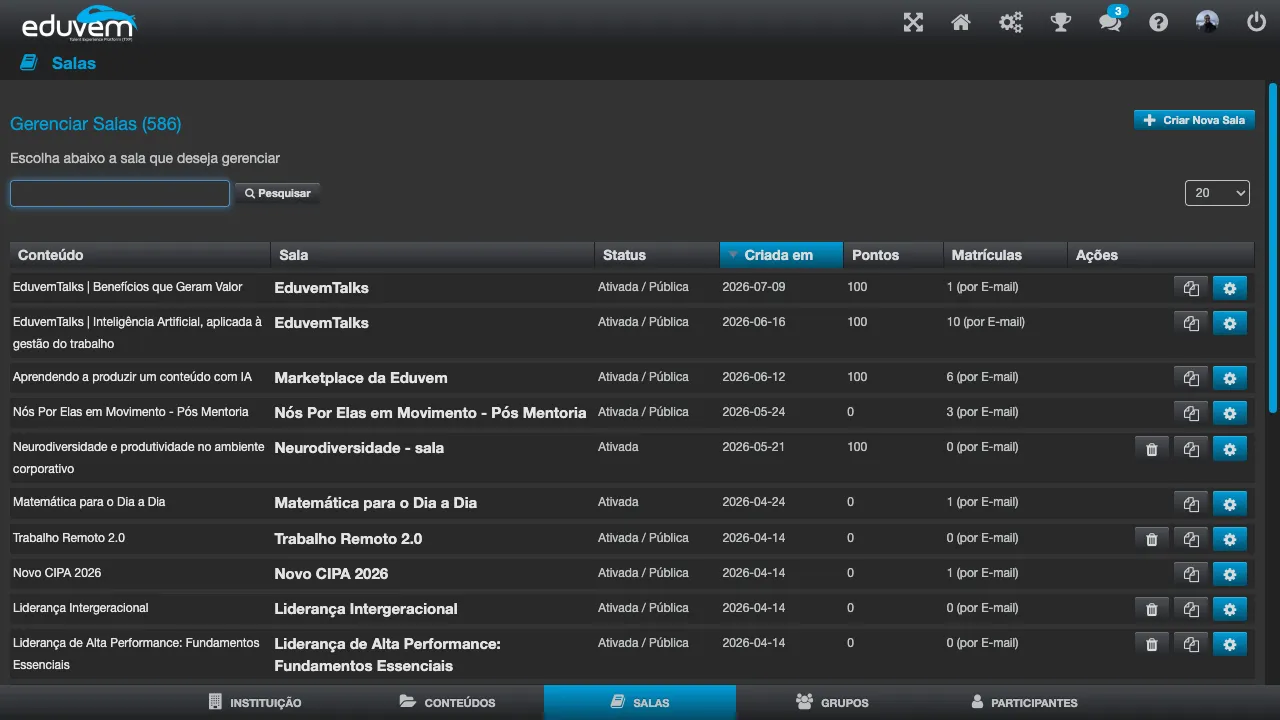Delete the Liderança Intergeracional room
Image resolution: width=1280 pixels, height=720 pixels.
click(1152, 609)
